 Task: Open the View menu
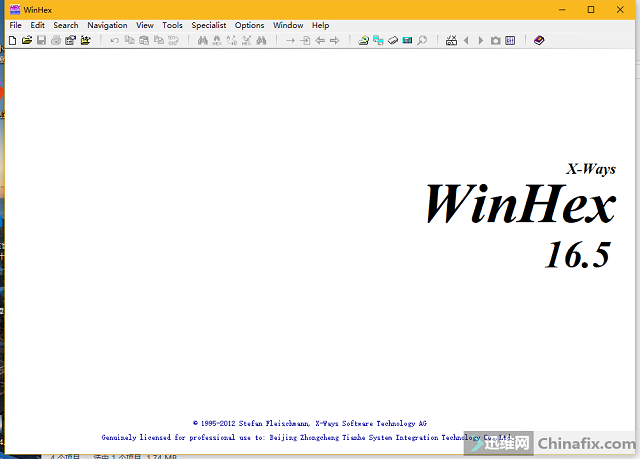pos(145,25)
